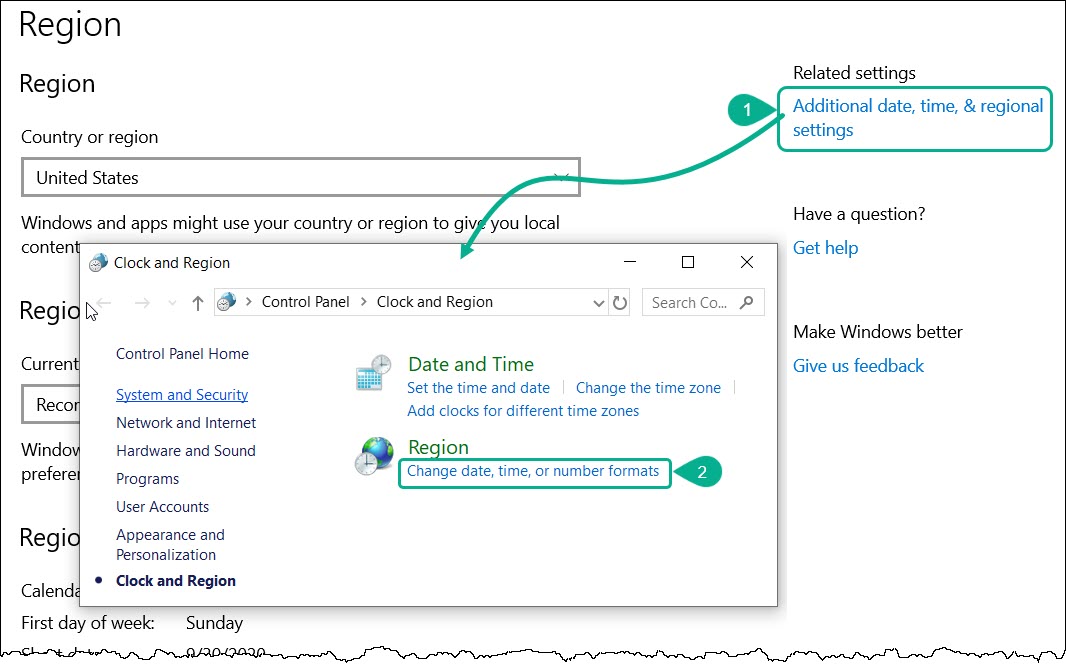
Task: Click Clock and Region in the breadcrumb
Action: (435, 302)
